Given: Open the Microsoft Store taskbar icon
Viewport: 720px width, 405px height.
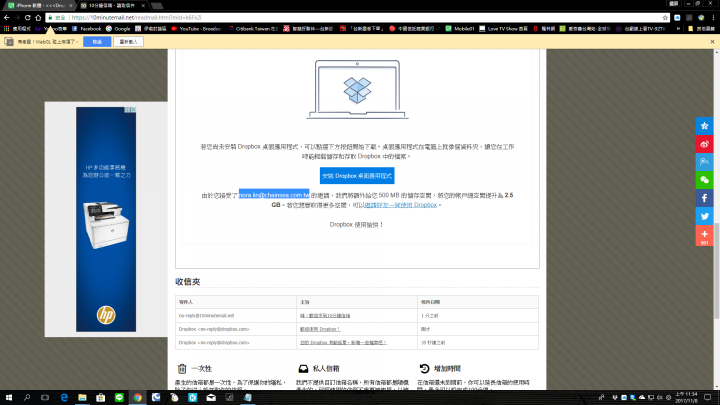Looking at the screenshot, I should coord(101,398).
